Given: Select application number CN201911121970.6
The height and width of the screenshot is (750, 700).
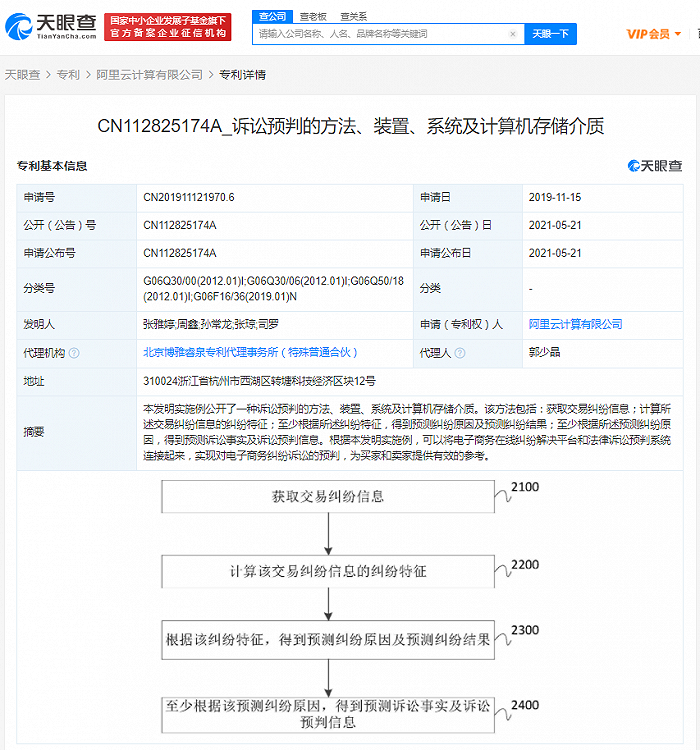Looking at the screenshot, I should coord(189,198).
